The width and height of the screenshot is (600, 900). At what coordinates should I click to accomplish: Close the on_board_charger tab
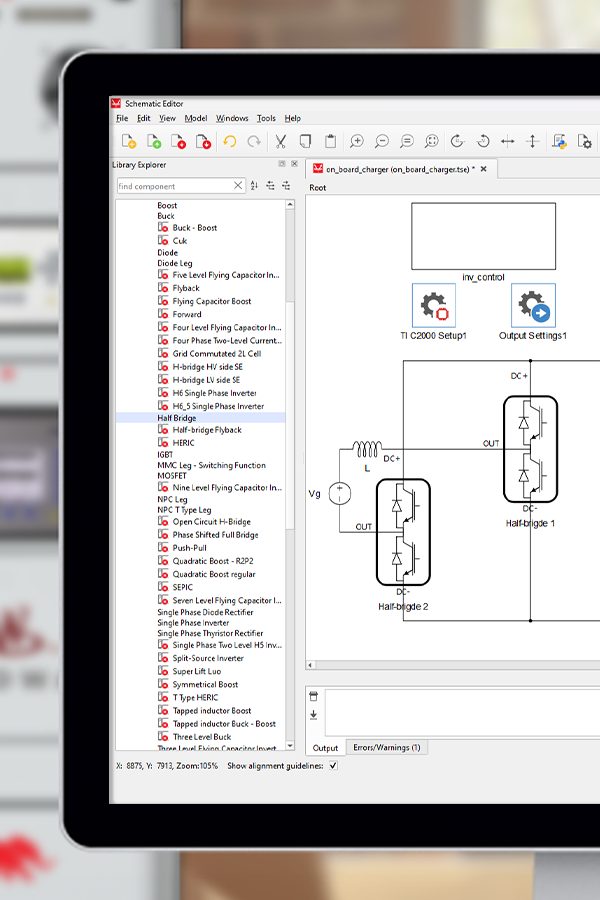(483, 169)
